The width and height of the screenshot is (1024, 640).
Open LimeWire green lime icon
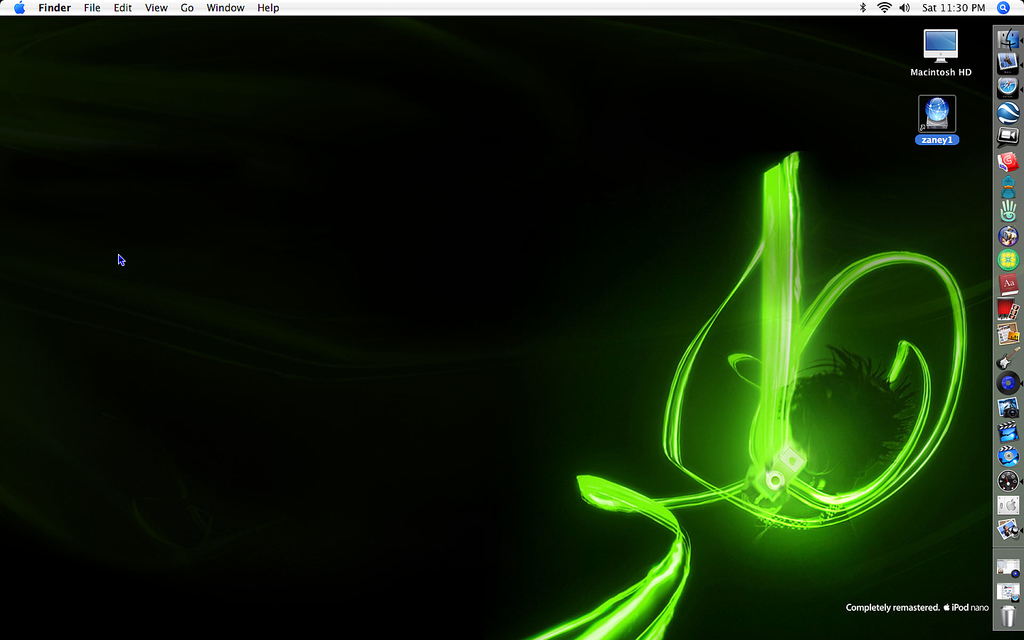(1008, 260)
